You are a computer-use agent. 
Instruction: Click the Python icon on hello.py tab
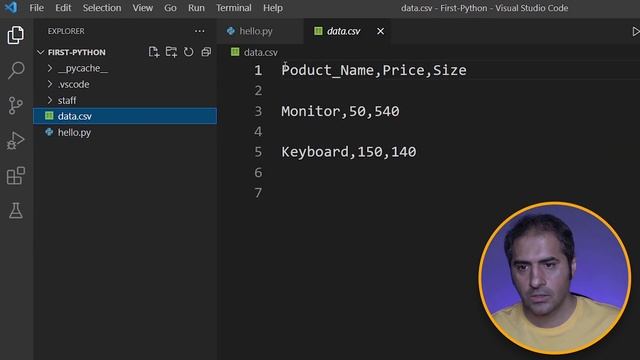coord(231,31)
